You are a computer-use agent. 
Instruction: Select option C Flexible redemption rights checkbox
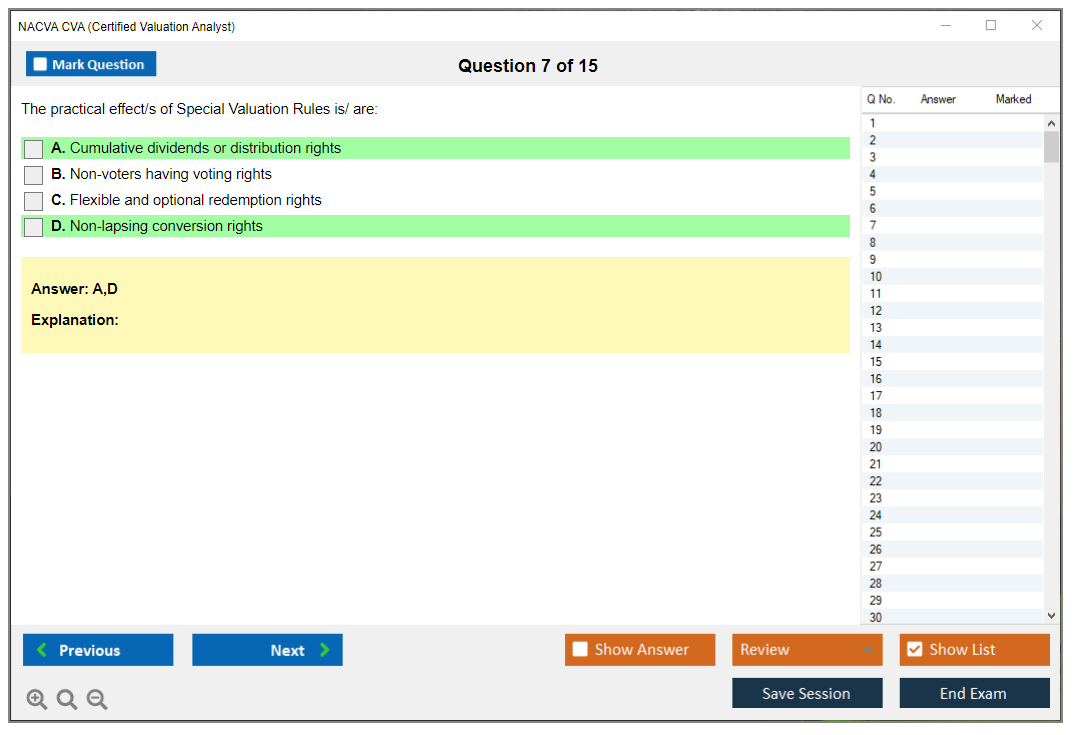click(33, 201)
